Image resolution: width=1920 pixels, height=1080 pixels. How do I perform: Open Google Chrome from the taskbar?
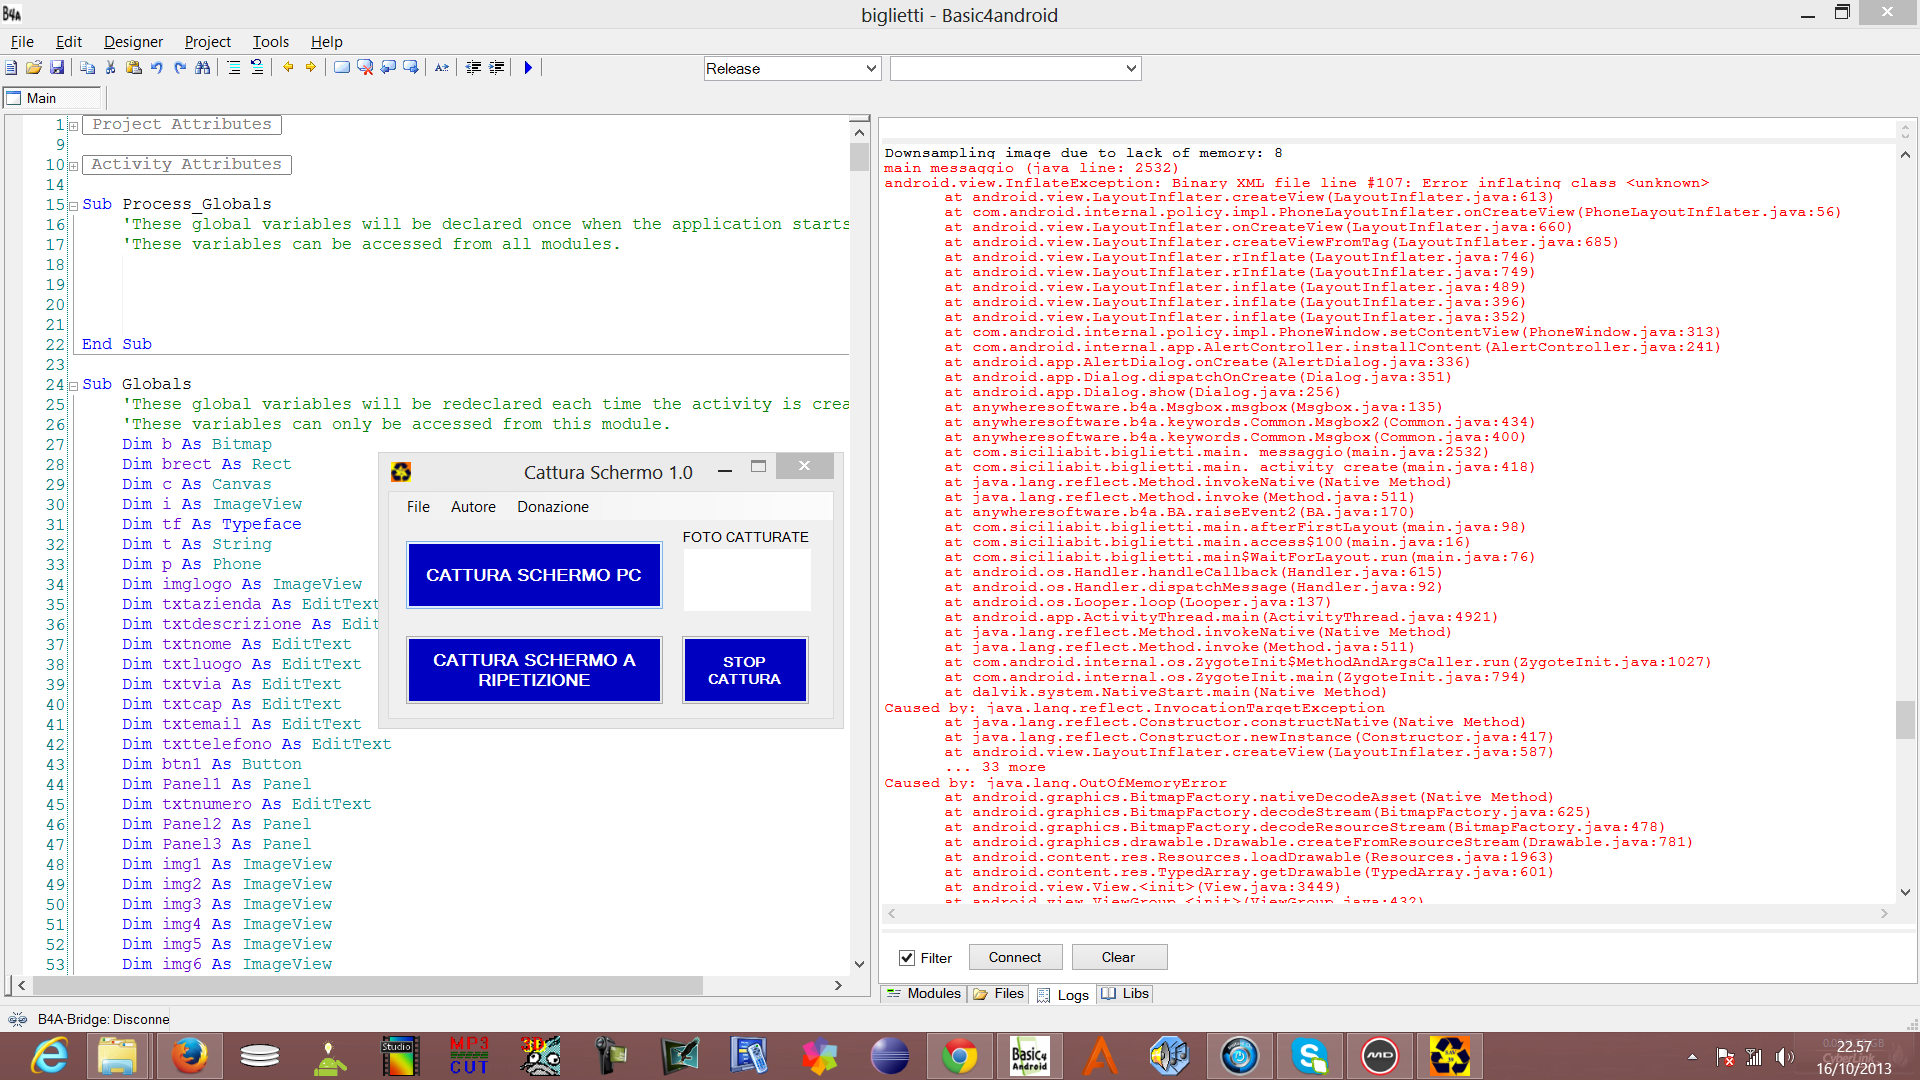(x=959, y=1056)
